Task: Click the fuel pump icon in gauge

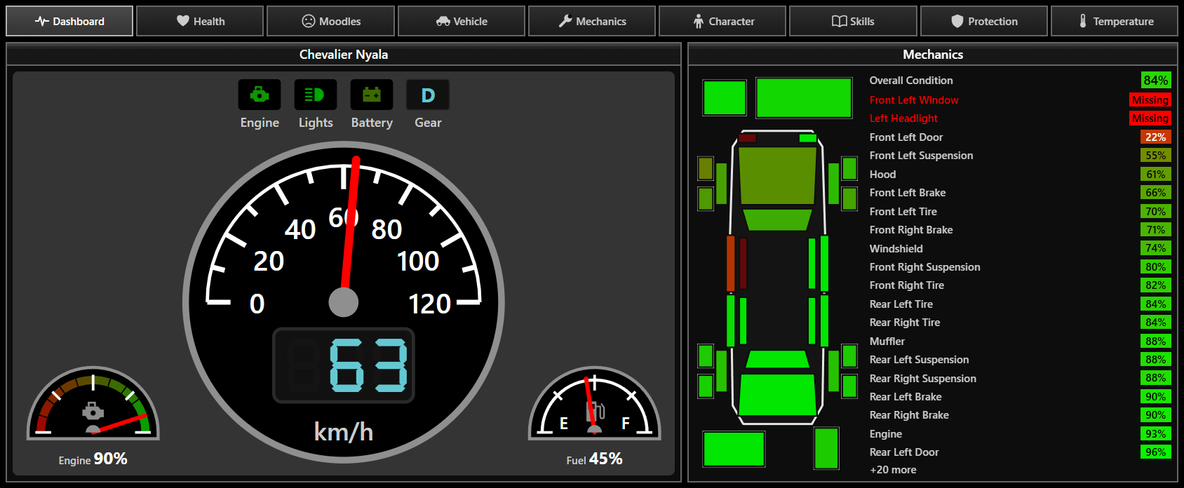Action: point(597,411)
